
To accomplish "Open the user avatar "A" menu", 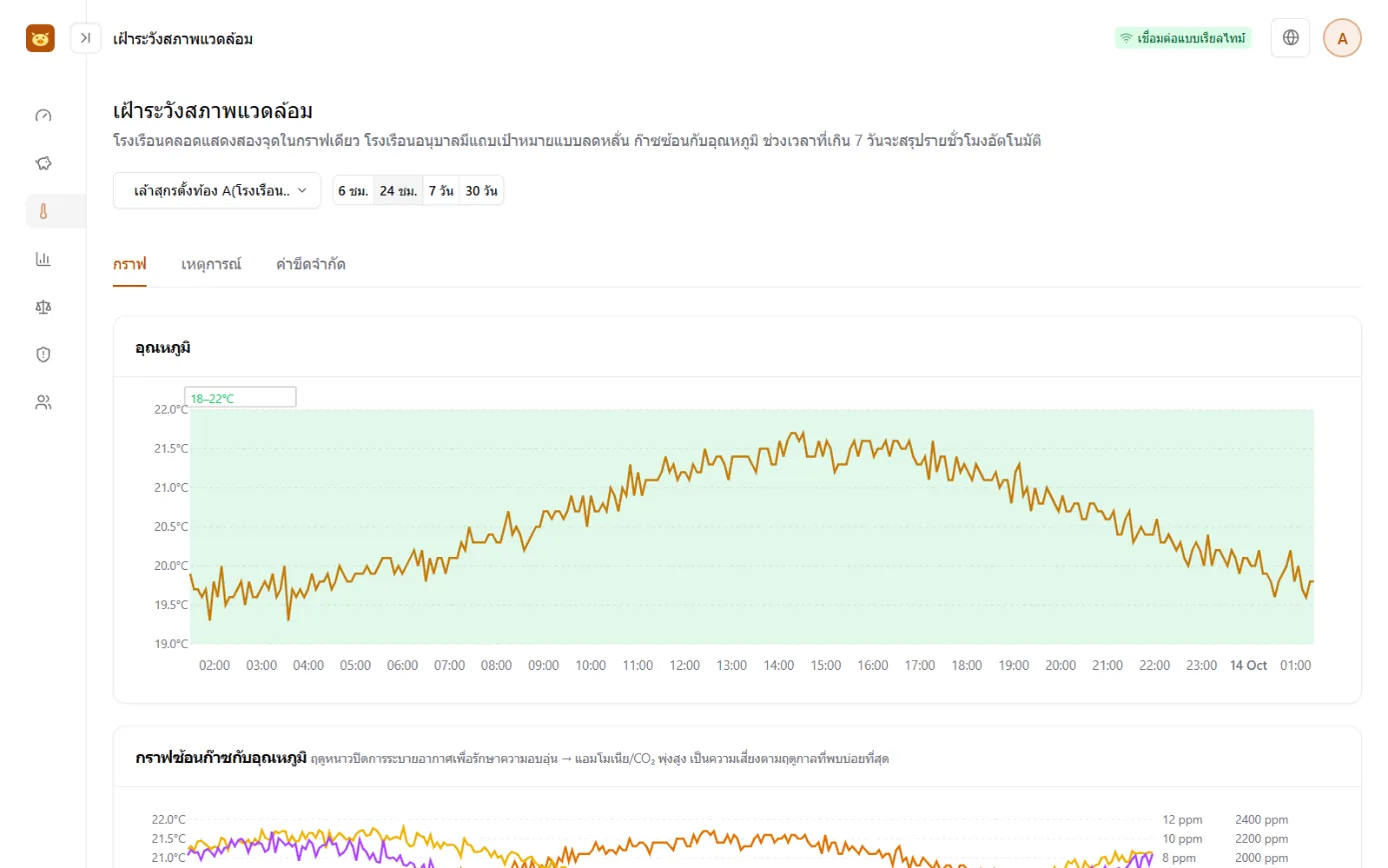I will pos(1342,38).
